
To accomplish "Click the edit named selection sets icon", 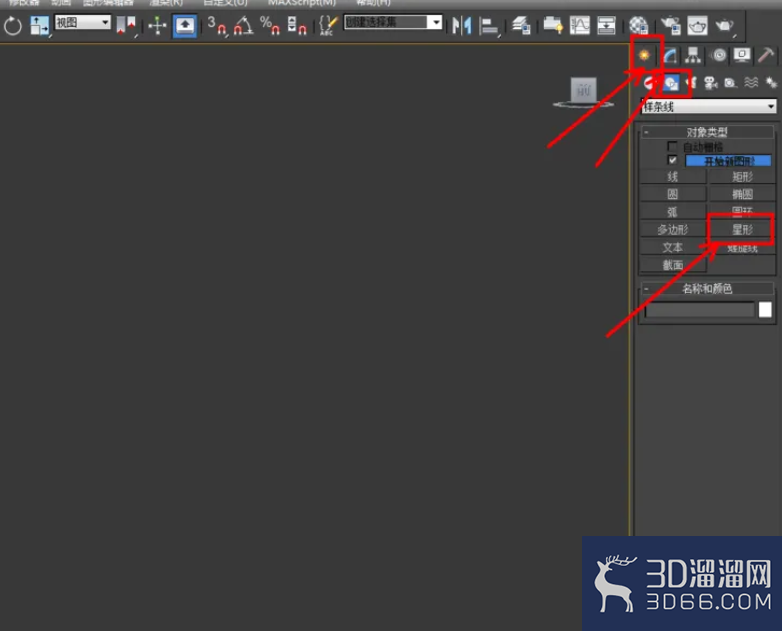I will click(x=328, y=25).
